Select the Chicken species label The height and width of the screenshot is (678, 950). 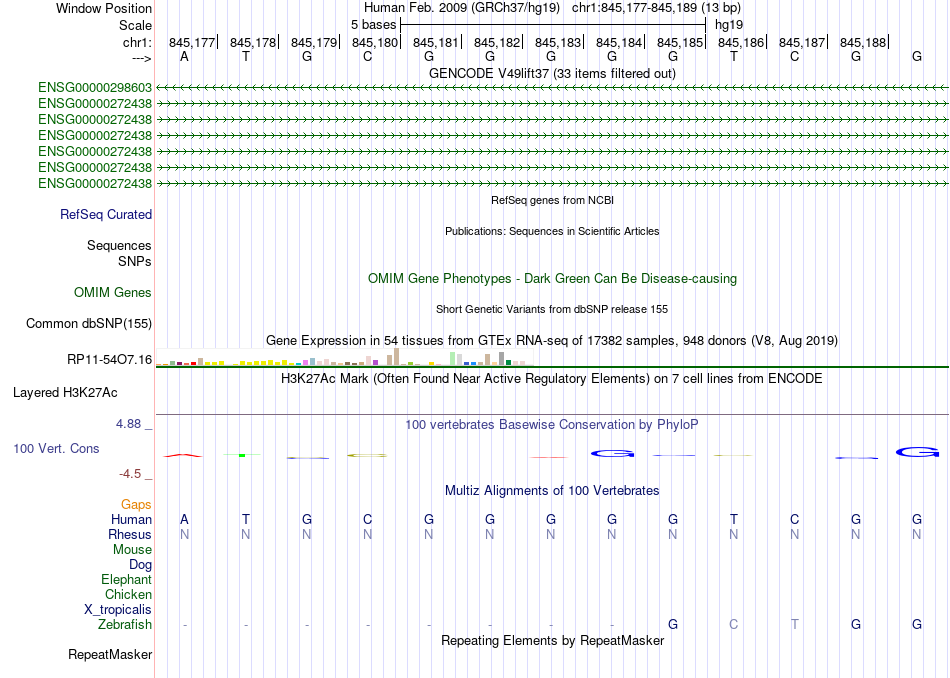point(128,594)
